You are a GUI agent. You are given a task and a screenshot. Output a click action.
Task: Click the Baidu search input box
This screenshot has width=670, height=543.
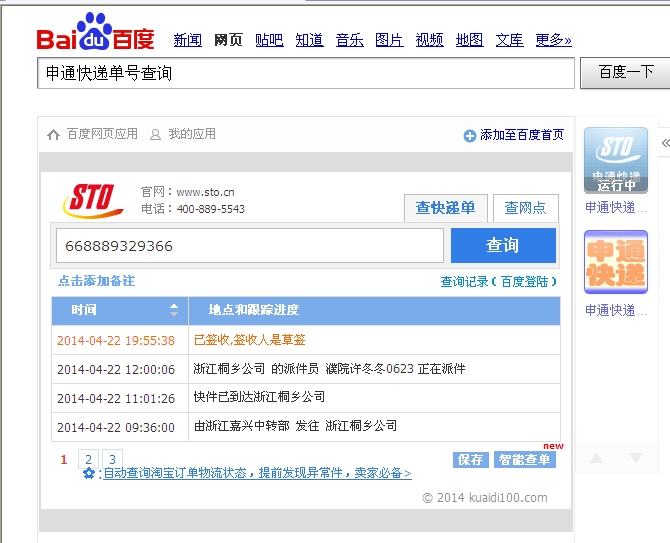click(306, 73)
